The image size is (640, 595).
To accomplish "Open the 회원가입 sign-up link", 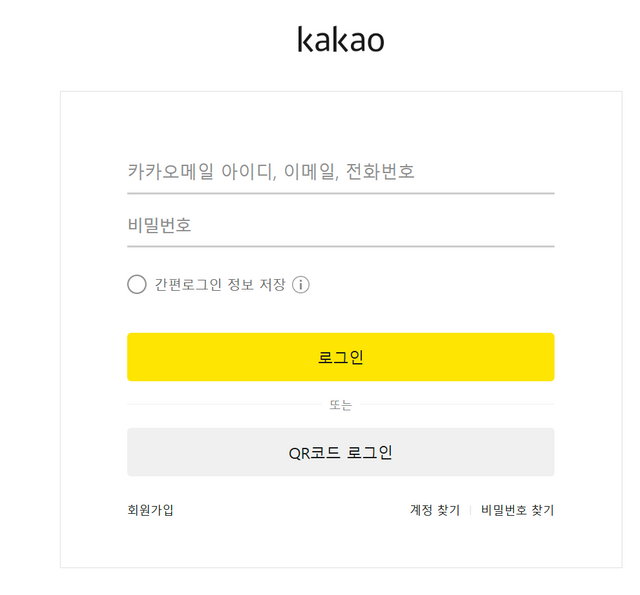I will click(150, 510).
